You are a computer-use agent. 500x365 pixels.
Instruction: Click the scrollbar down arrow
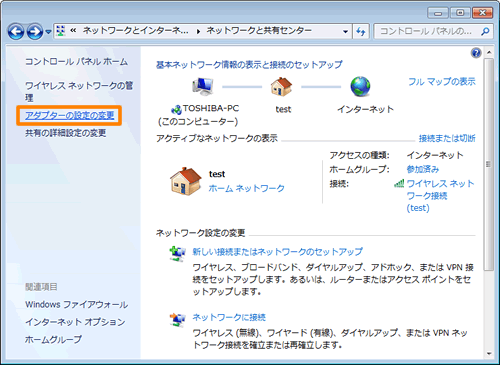(489, 353)
